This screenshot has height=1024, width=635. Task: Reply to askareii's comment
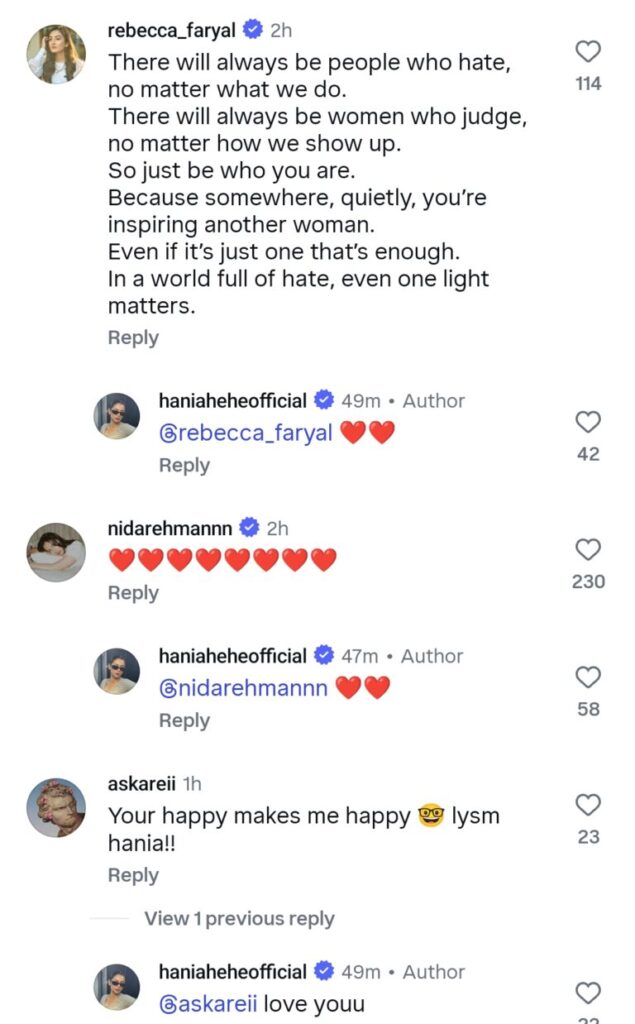click(133, 875)
